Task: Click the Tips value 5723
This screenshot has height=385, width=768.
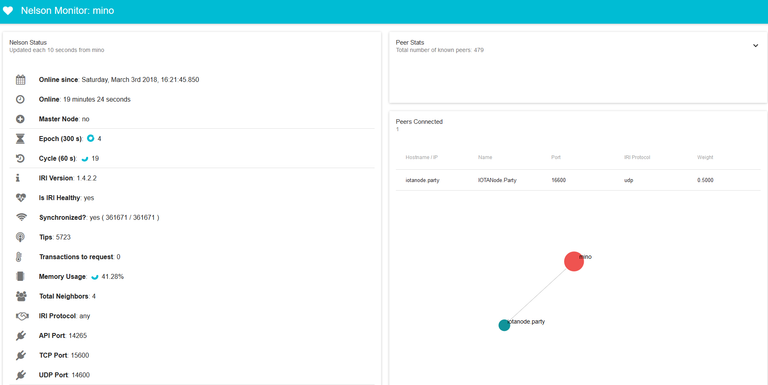Action: [63, 237]
